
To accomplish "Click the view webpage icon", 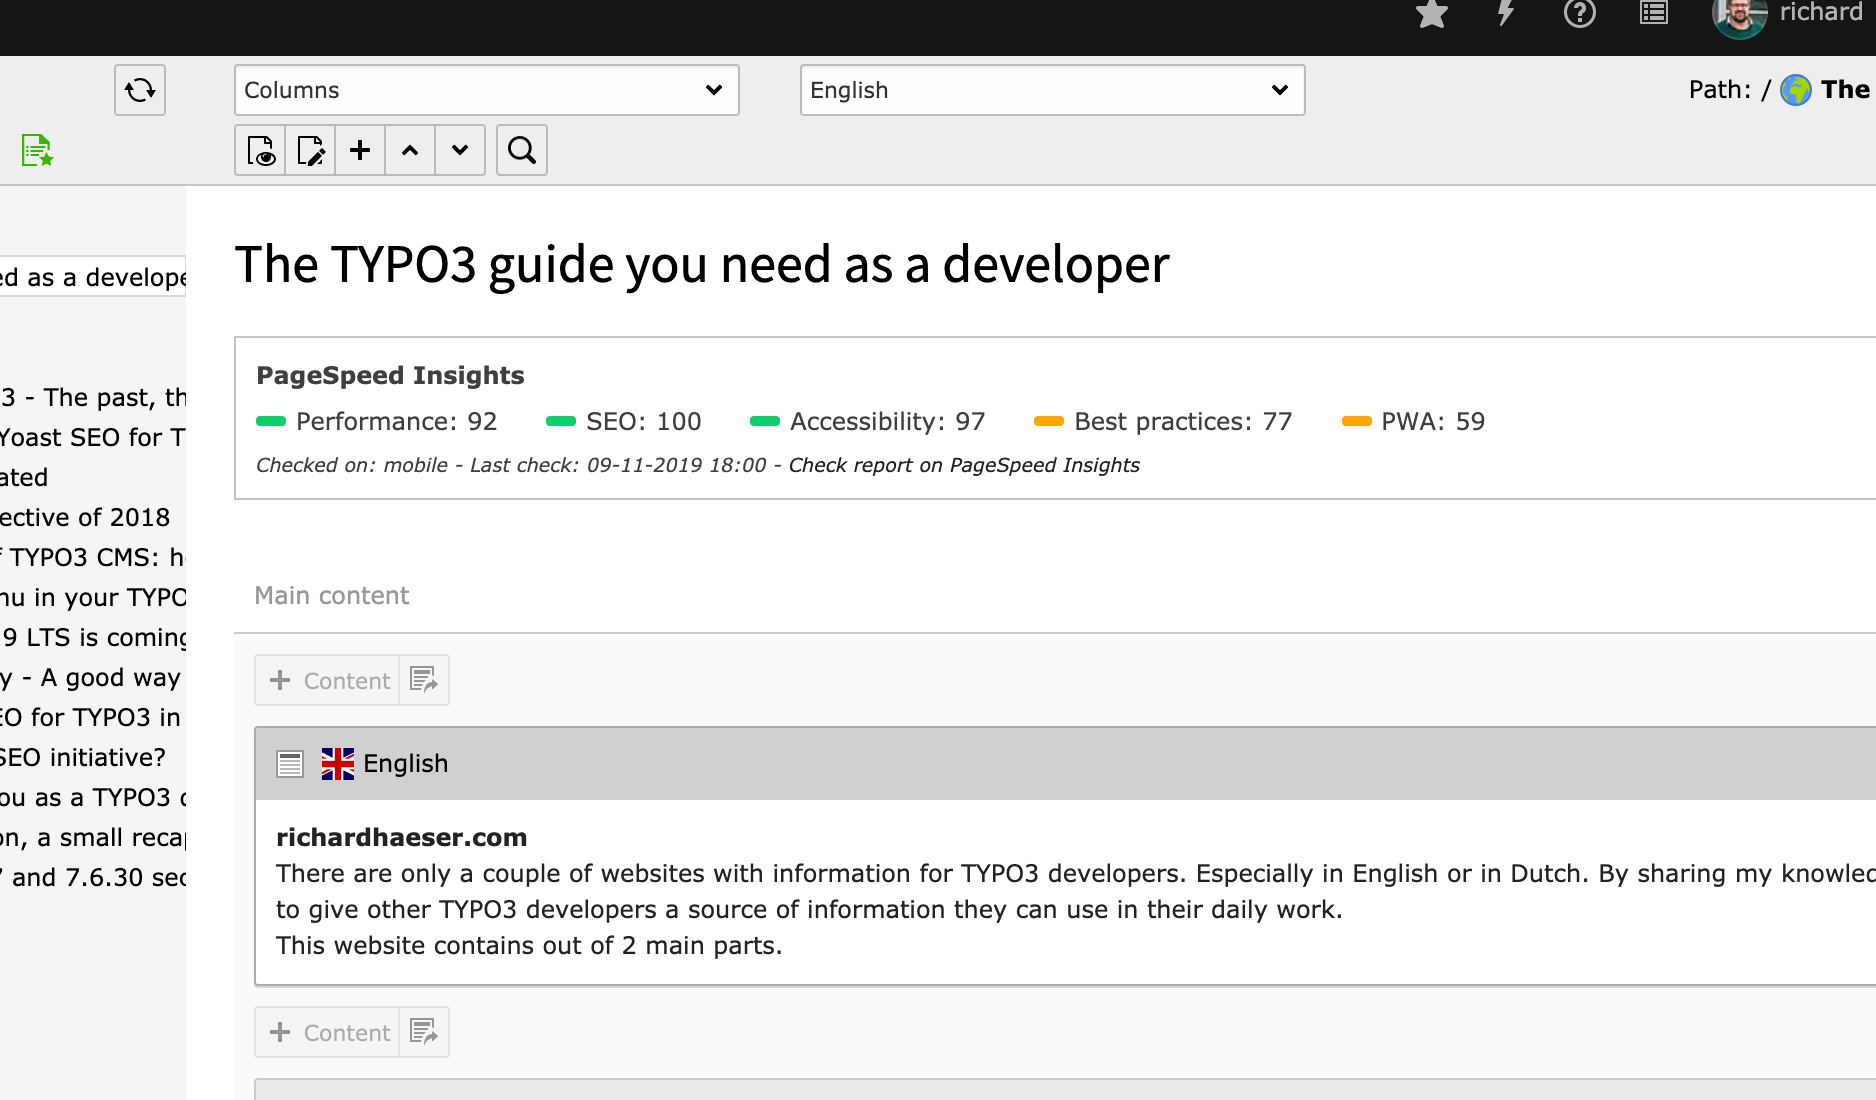I will pyautogui.click(x=260, y=150).
